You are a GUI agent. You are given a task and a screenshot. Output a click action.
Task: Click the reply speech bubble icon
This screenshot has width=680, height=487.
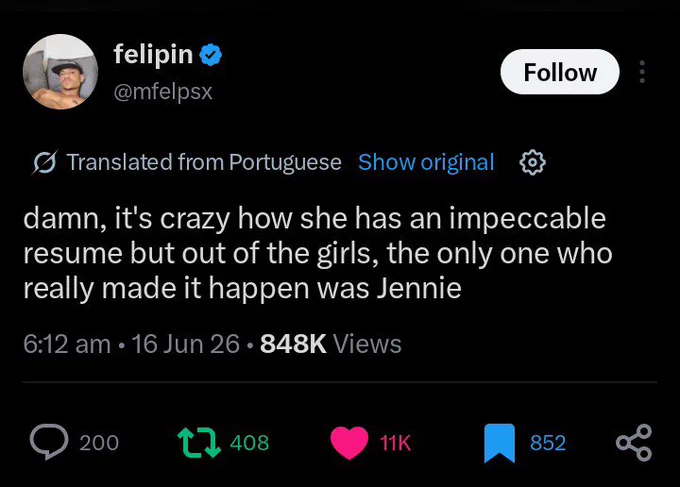[49, 442]
